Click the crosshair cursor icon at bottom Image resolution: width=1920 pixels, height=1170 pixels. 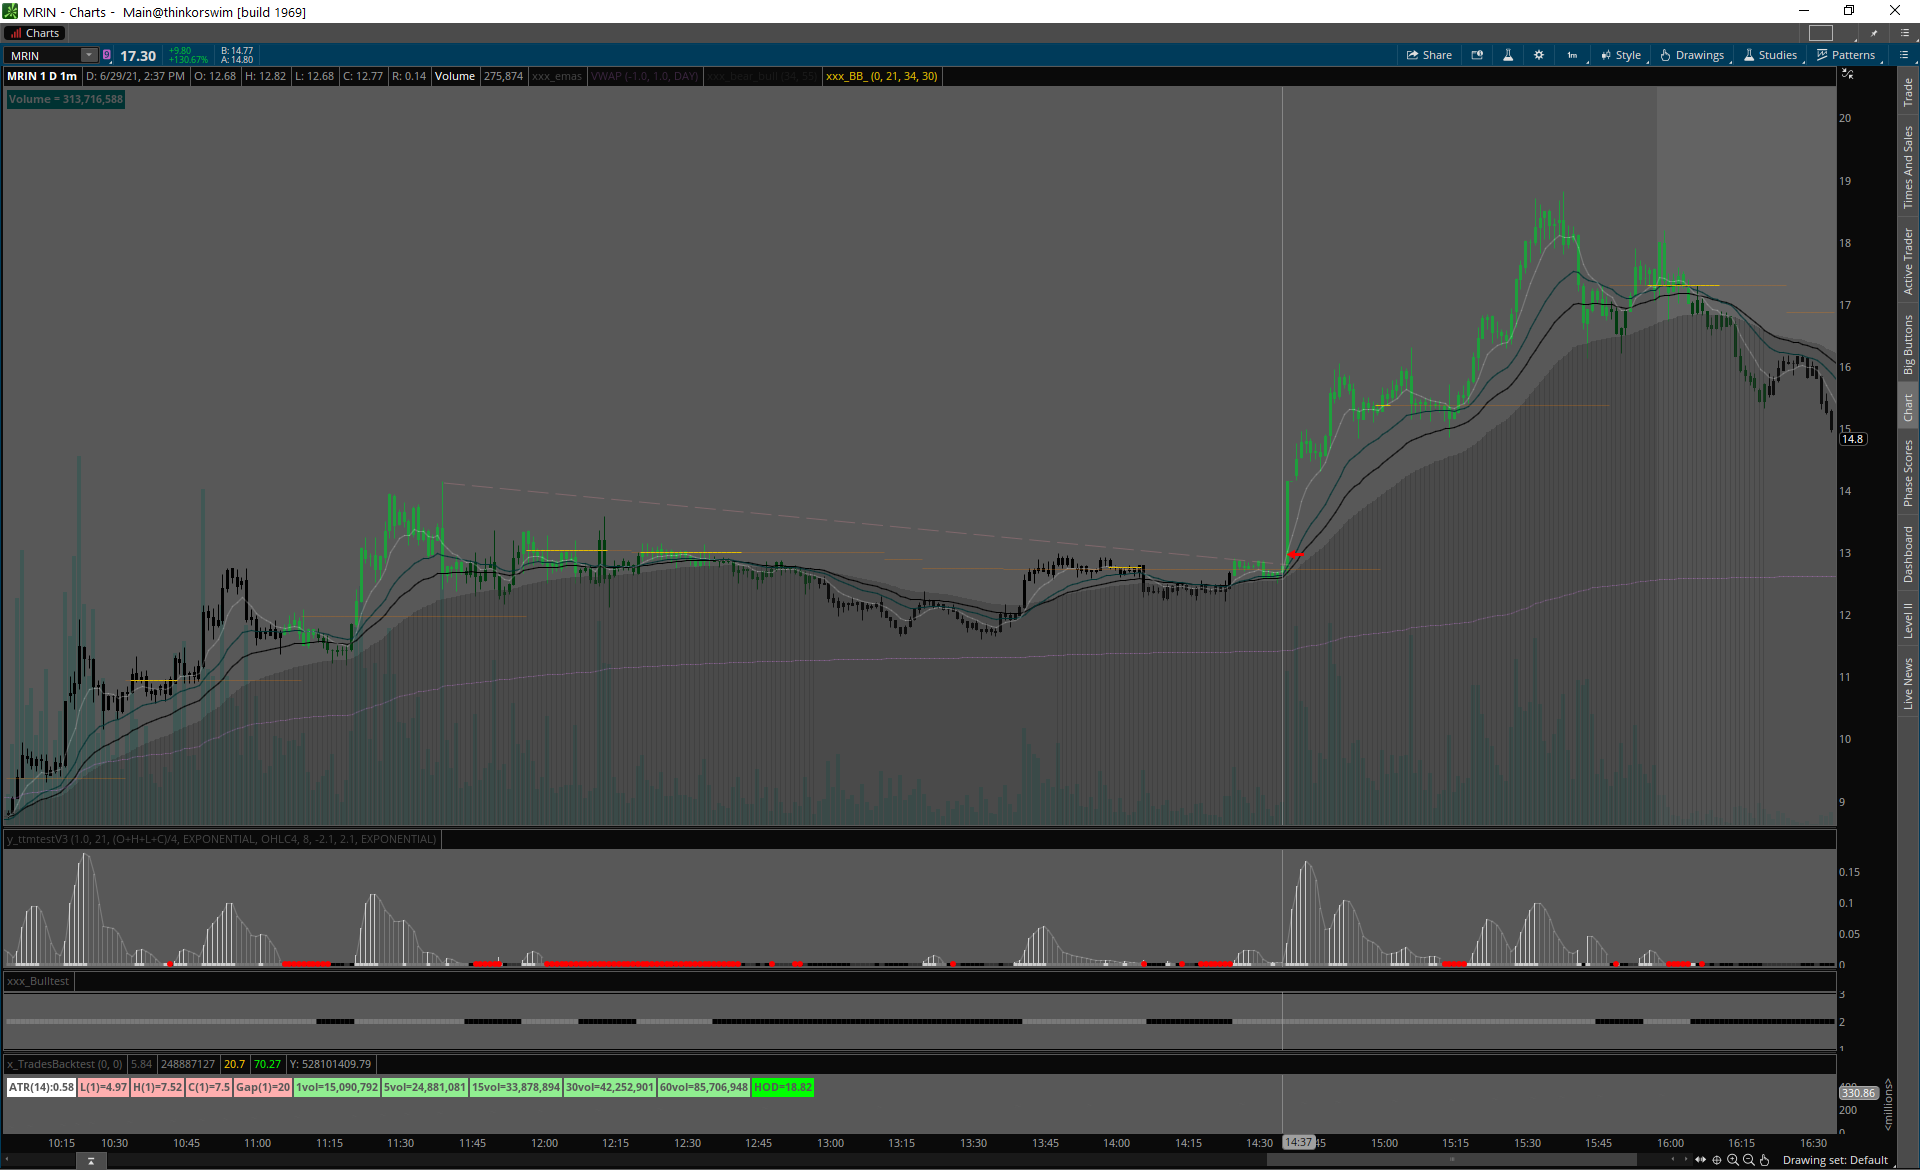[x=1717, y=1160]
